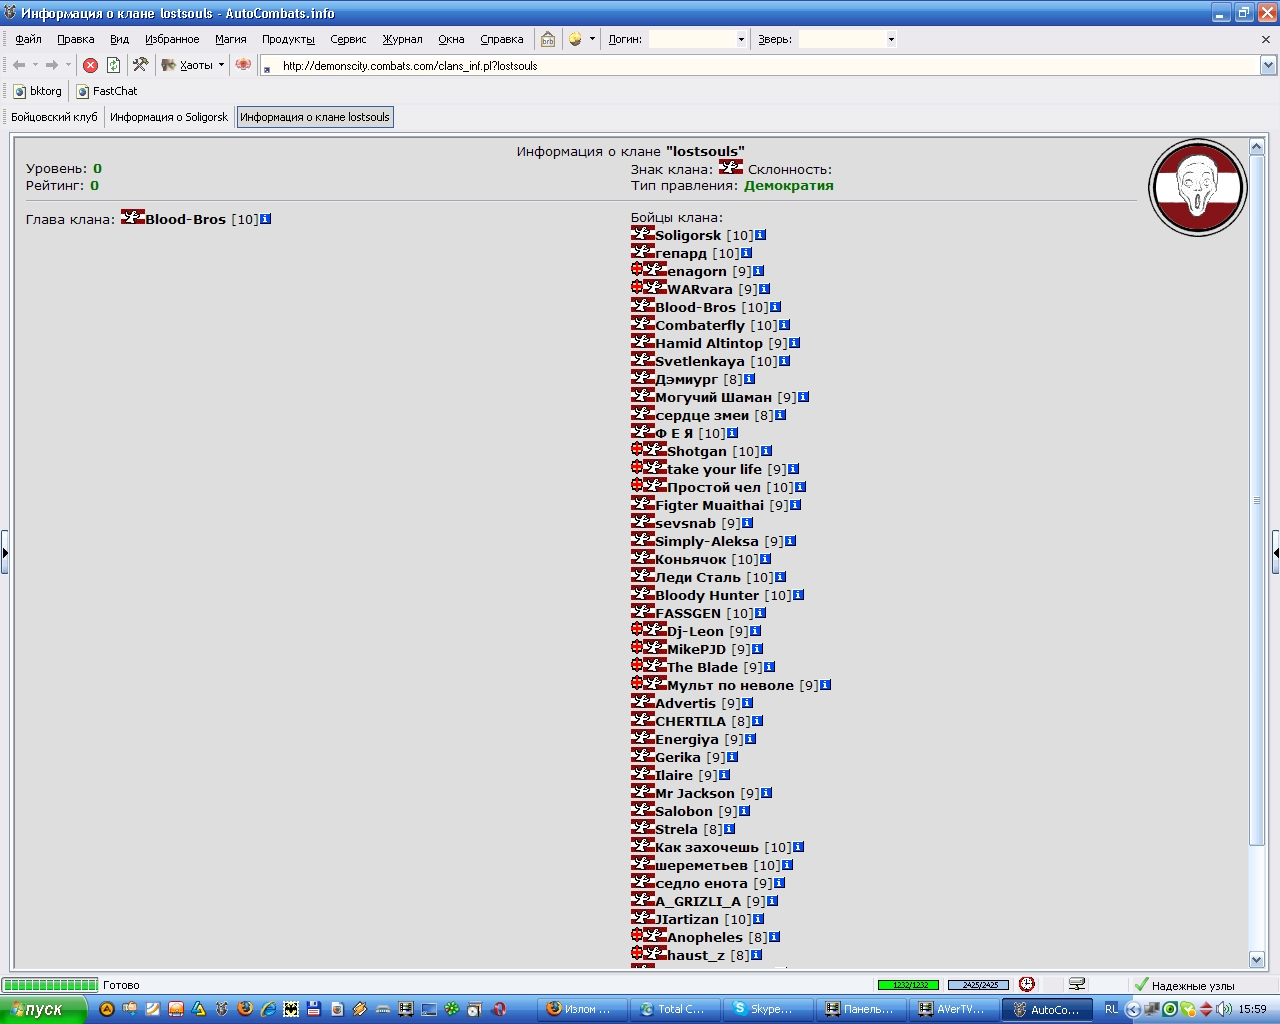Viewport: 1280px width, 1024px height.
Task: Open info icon next to Blood-Bros clan head
Action: pos(265,219)
